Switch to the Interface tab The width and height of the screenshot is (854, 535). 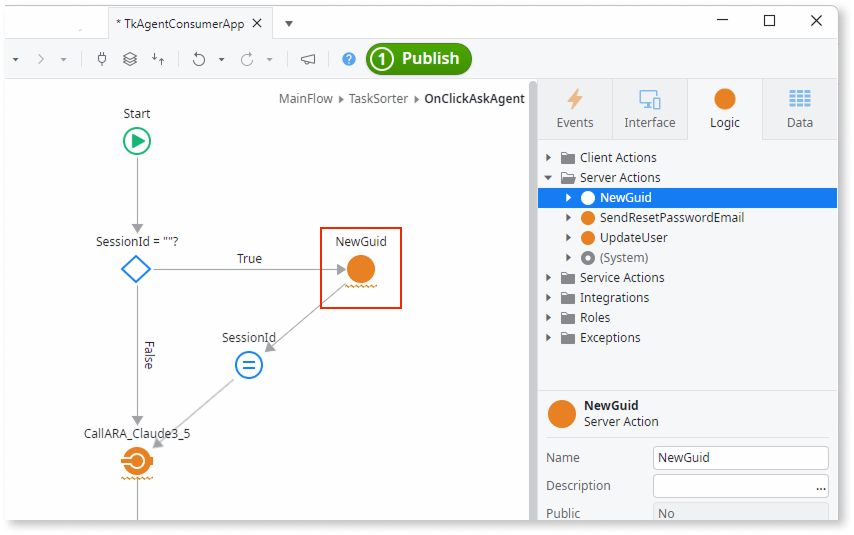[649, 110]
